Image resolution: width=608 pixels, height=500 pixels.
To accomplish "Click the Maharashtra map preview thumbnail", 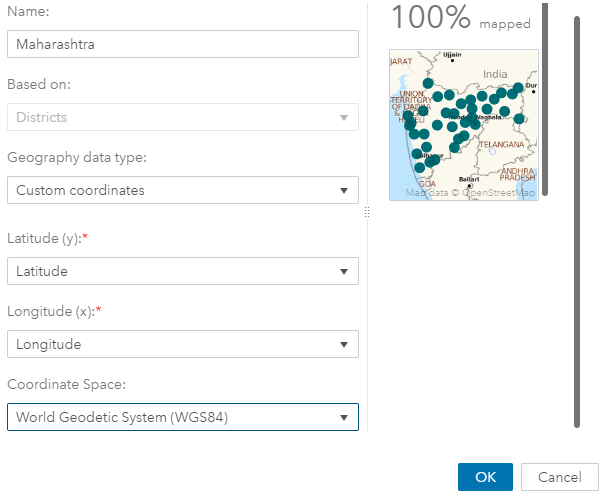I will 463,125.
